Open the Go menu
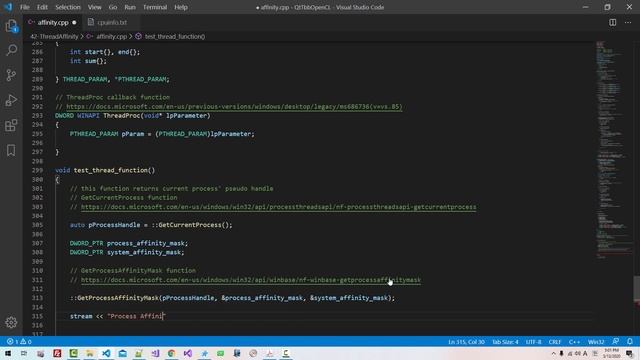 coord(113,7)
